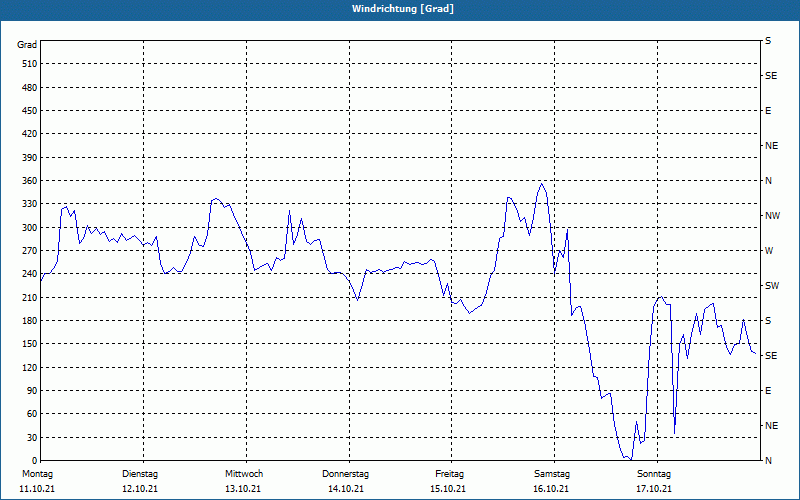Click the sharp dip to 35 degrees on Sunday

click(674, 433)
